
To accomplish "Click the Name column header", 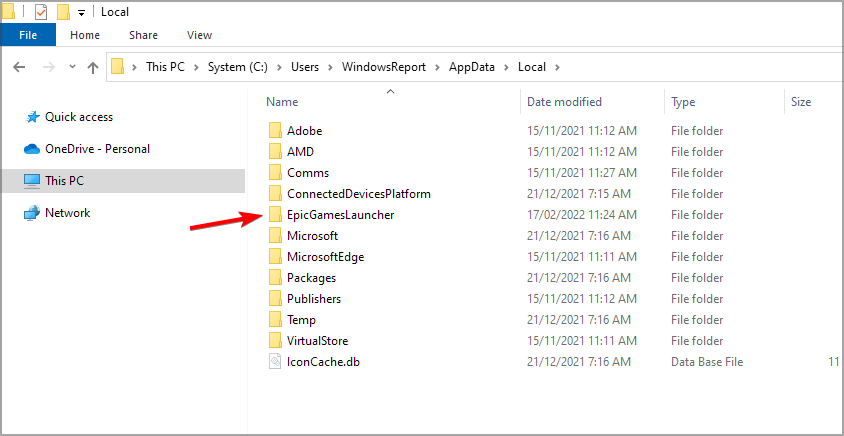I will 283,102.
